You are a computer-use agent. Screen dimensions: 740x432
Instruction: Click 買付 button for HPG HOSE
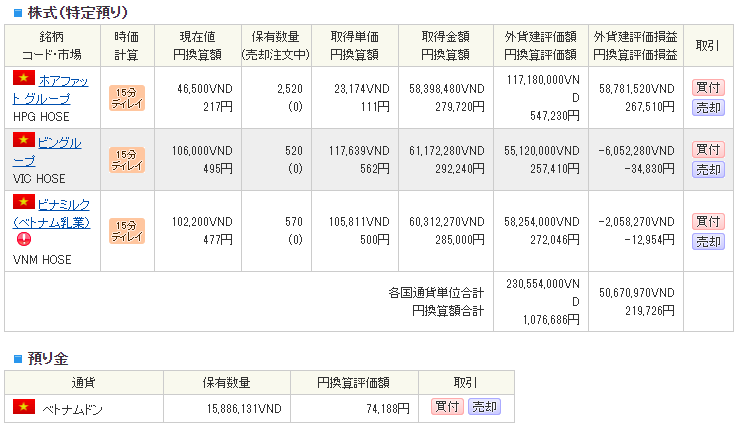point(708,87)
